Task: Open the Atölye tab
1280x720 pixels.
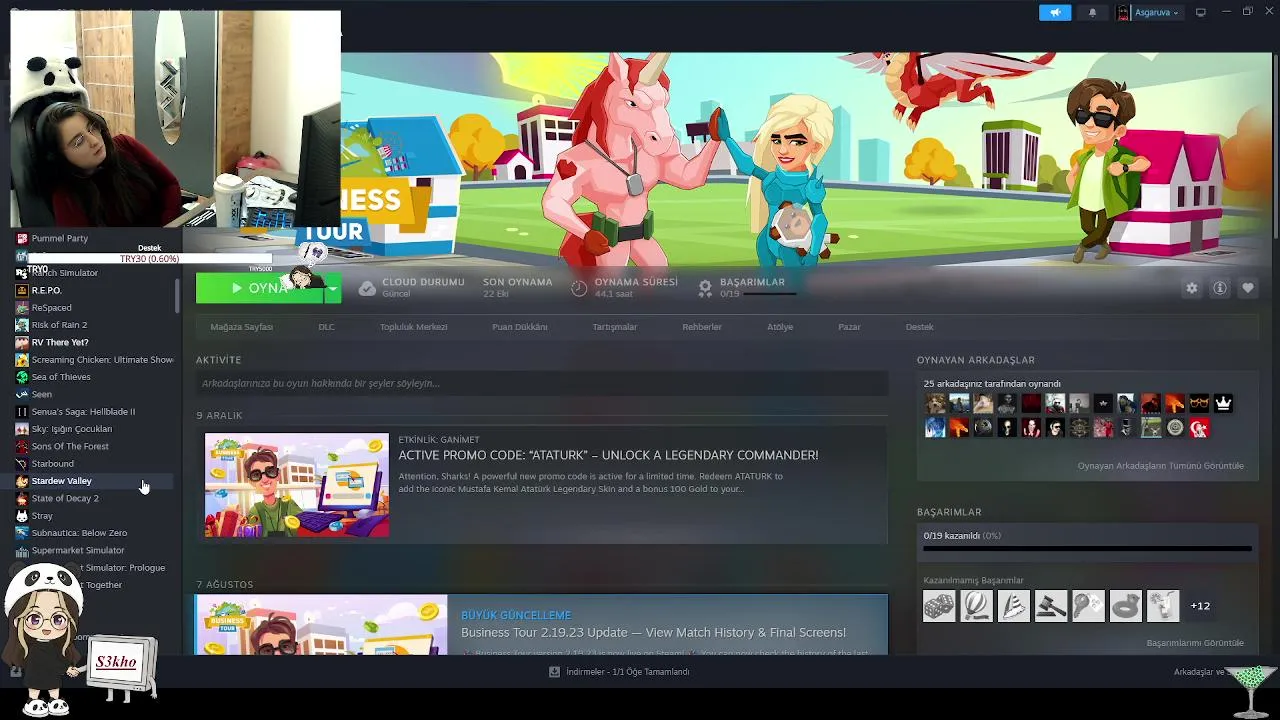Action: point(779,327)
